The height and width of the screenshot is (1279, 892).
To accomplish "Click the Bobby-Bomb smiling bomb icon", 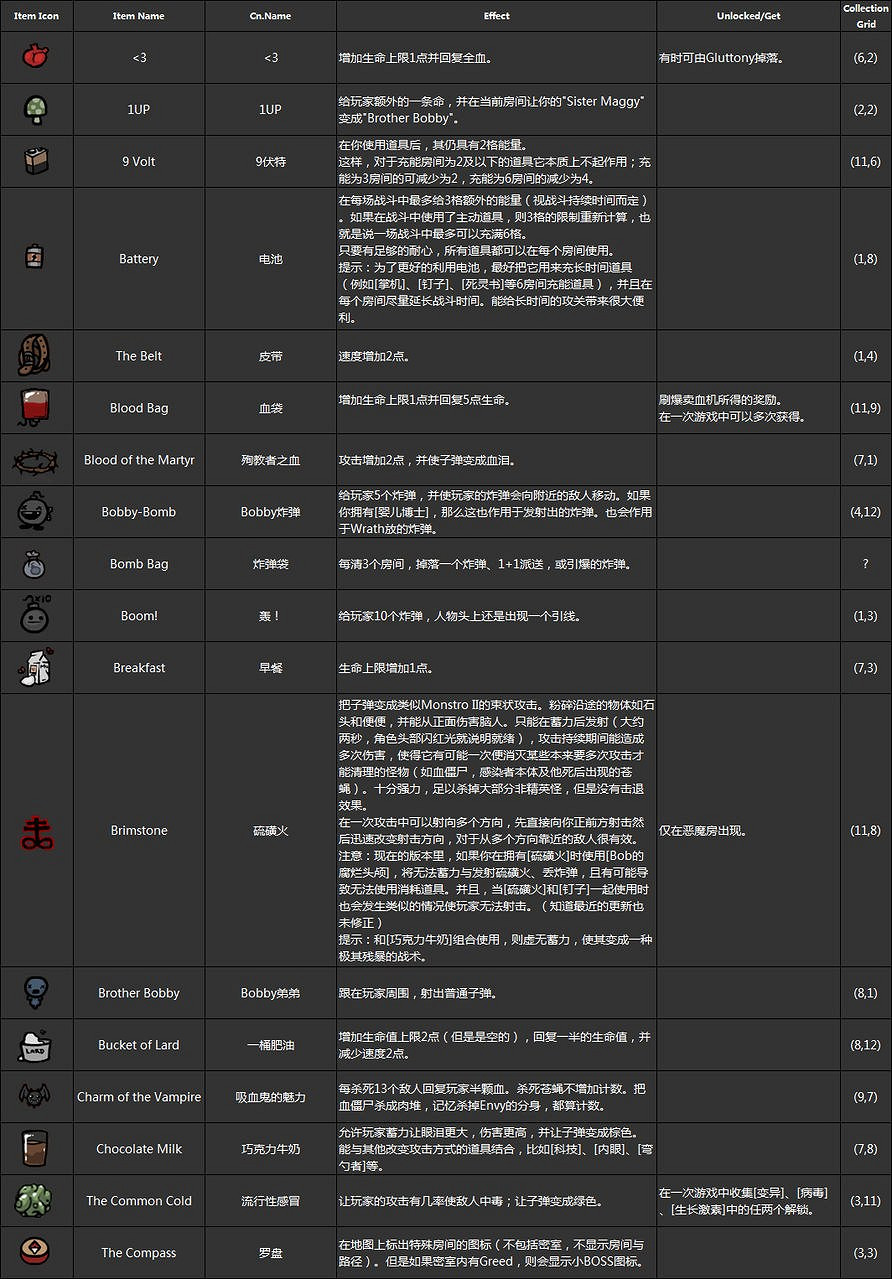I will click(x=36, y=512).
